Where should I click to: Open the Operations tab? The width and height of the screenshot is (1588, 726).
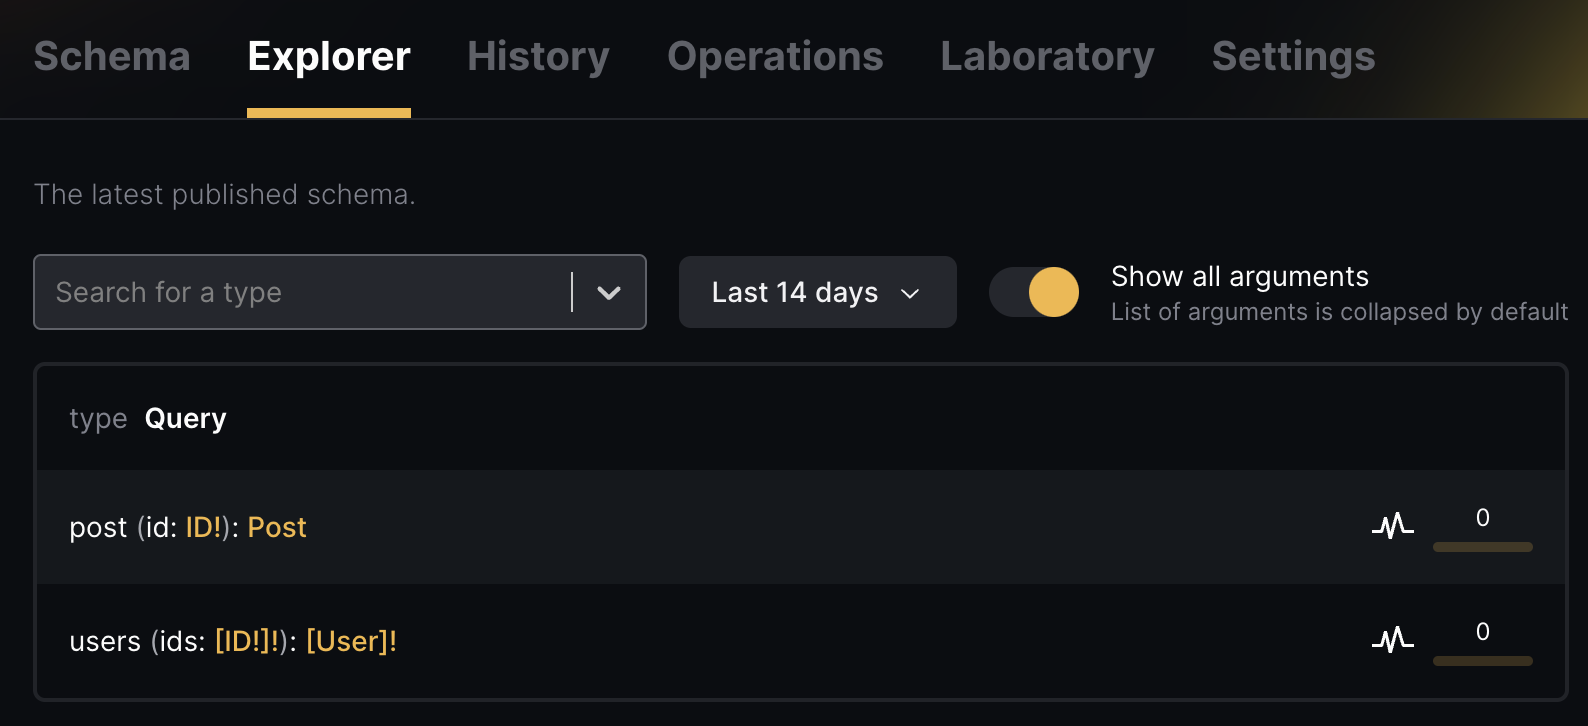click(775, 57)
